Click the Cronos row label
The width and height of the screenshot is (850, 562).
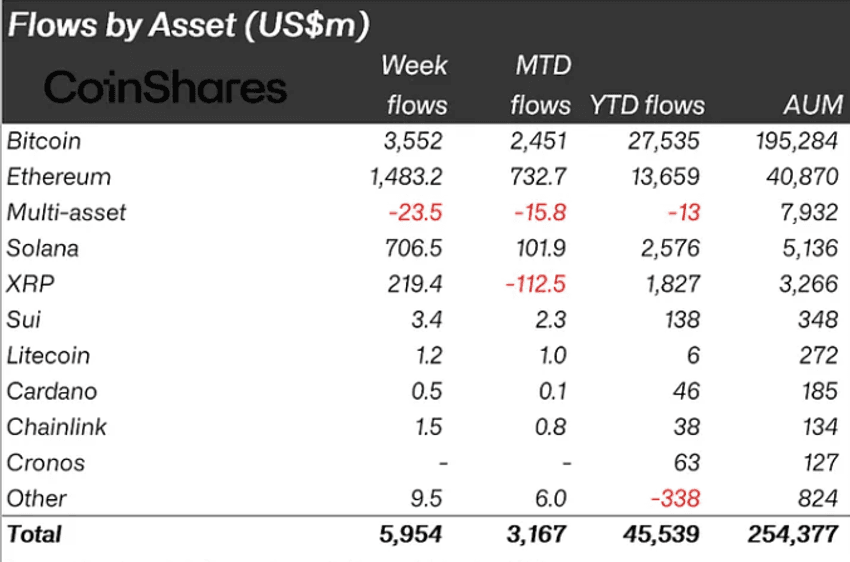coord(46,462)
